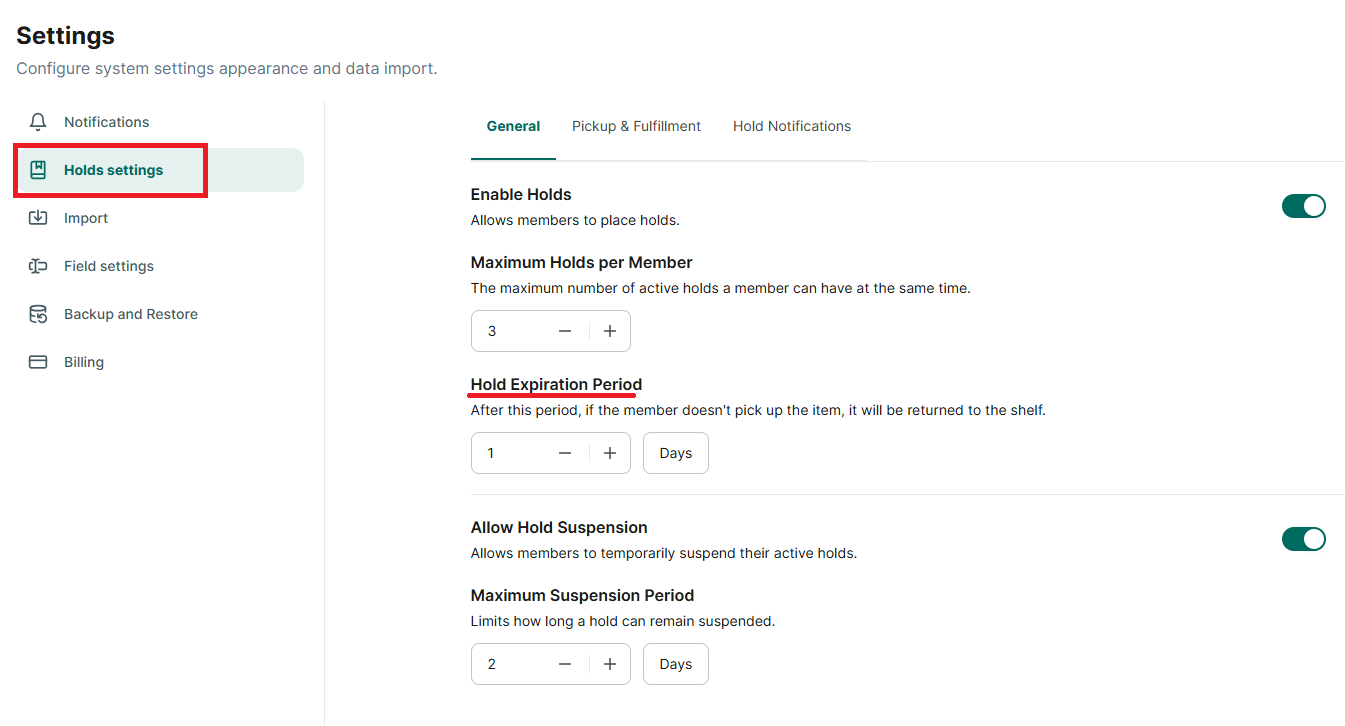Increase Maximum Holds per Member with plus

tap(610, 331)
